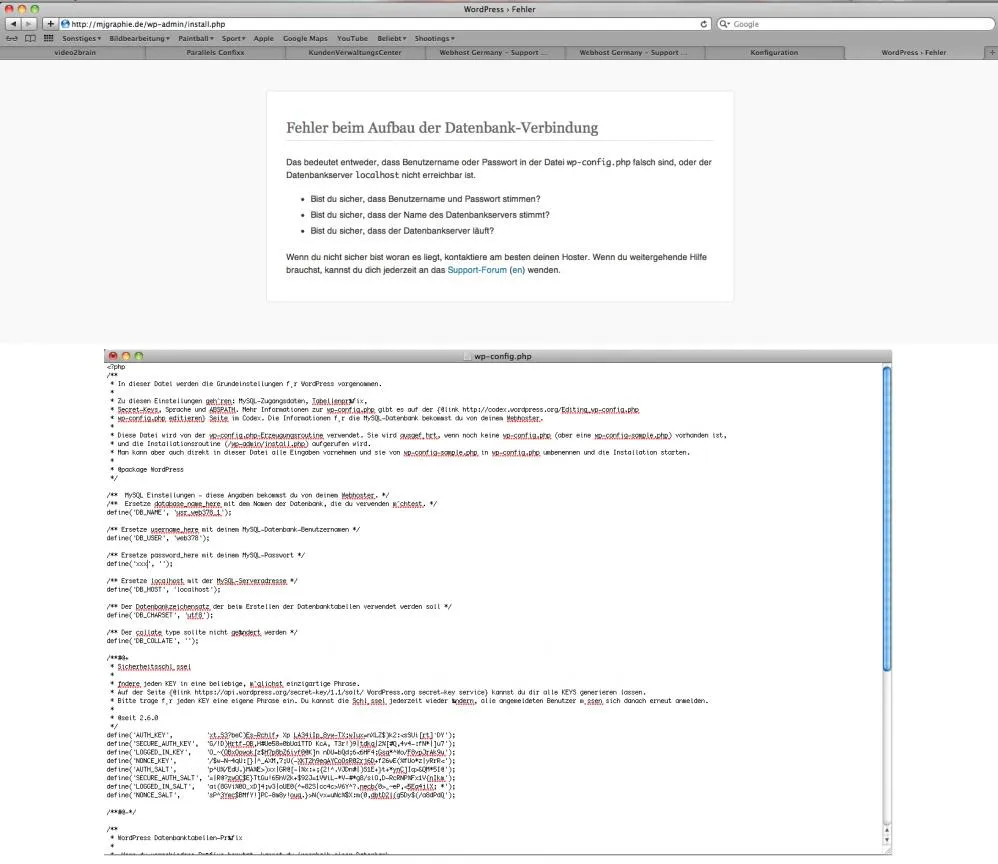Click the opening <?php line in editor
This screenshot has height=864, width=998.
click(x=116, y=367)
